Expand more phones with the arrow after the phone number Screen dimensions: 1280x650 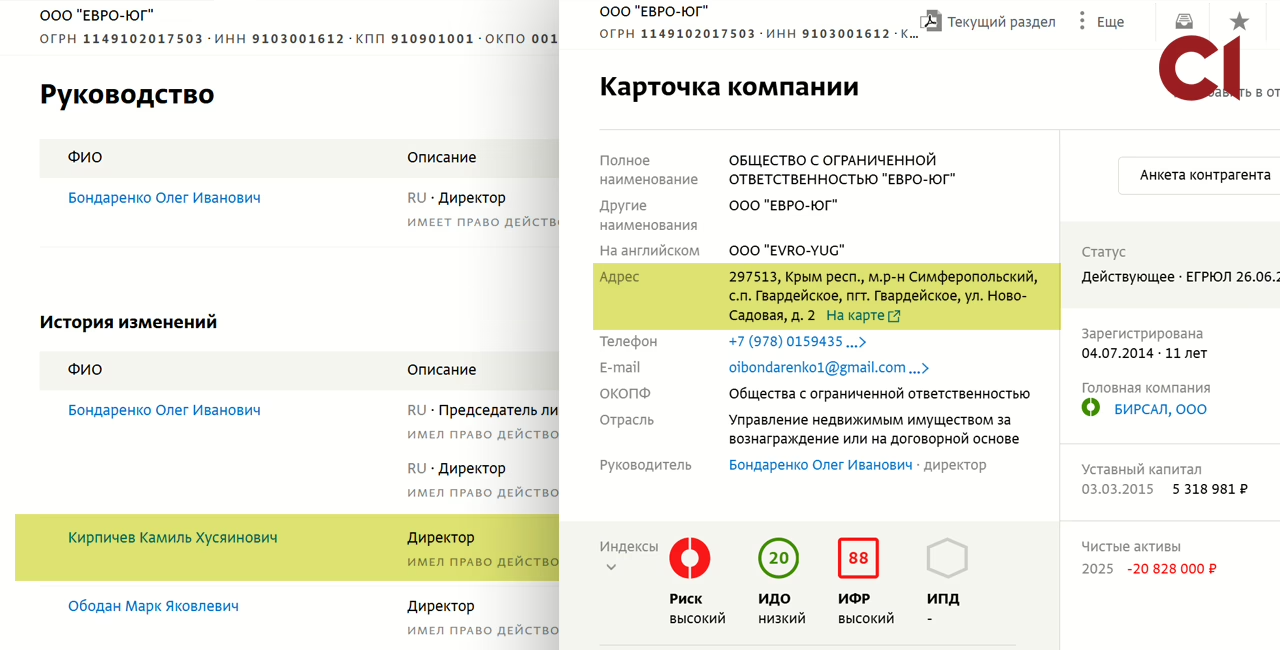pos(856,342)
